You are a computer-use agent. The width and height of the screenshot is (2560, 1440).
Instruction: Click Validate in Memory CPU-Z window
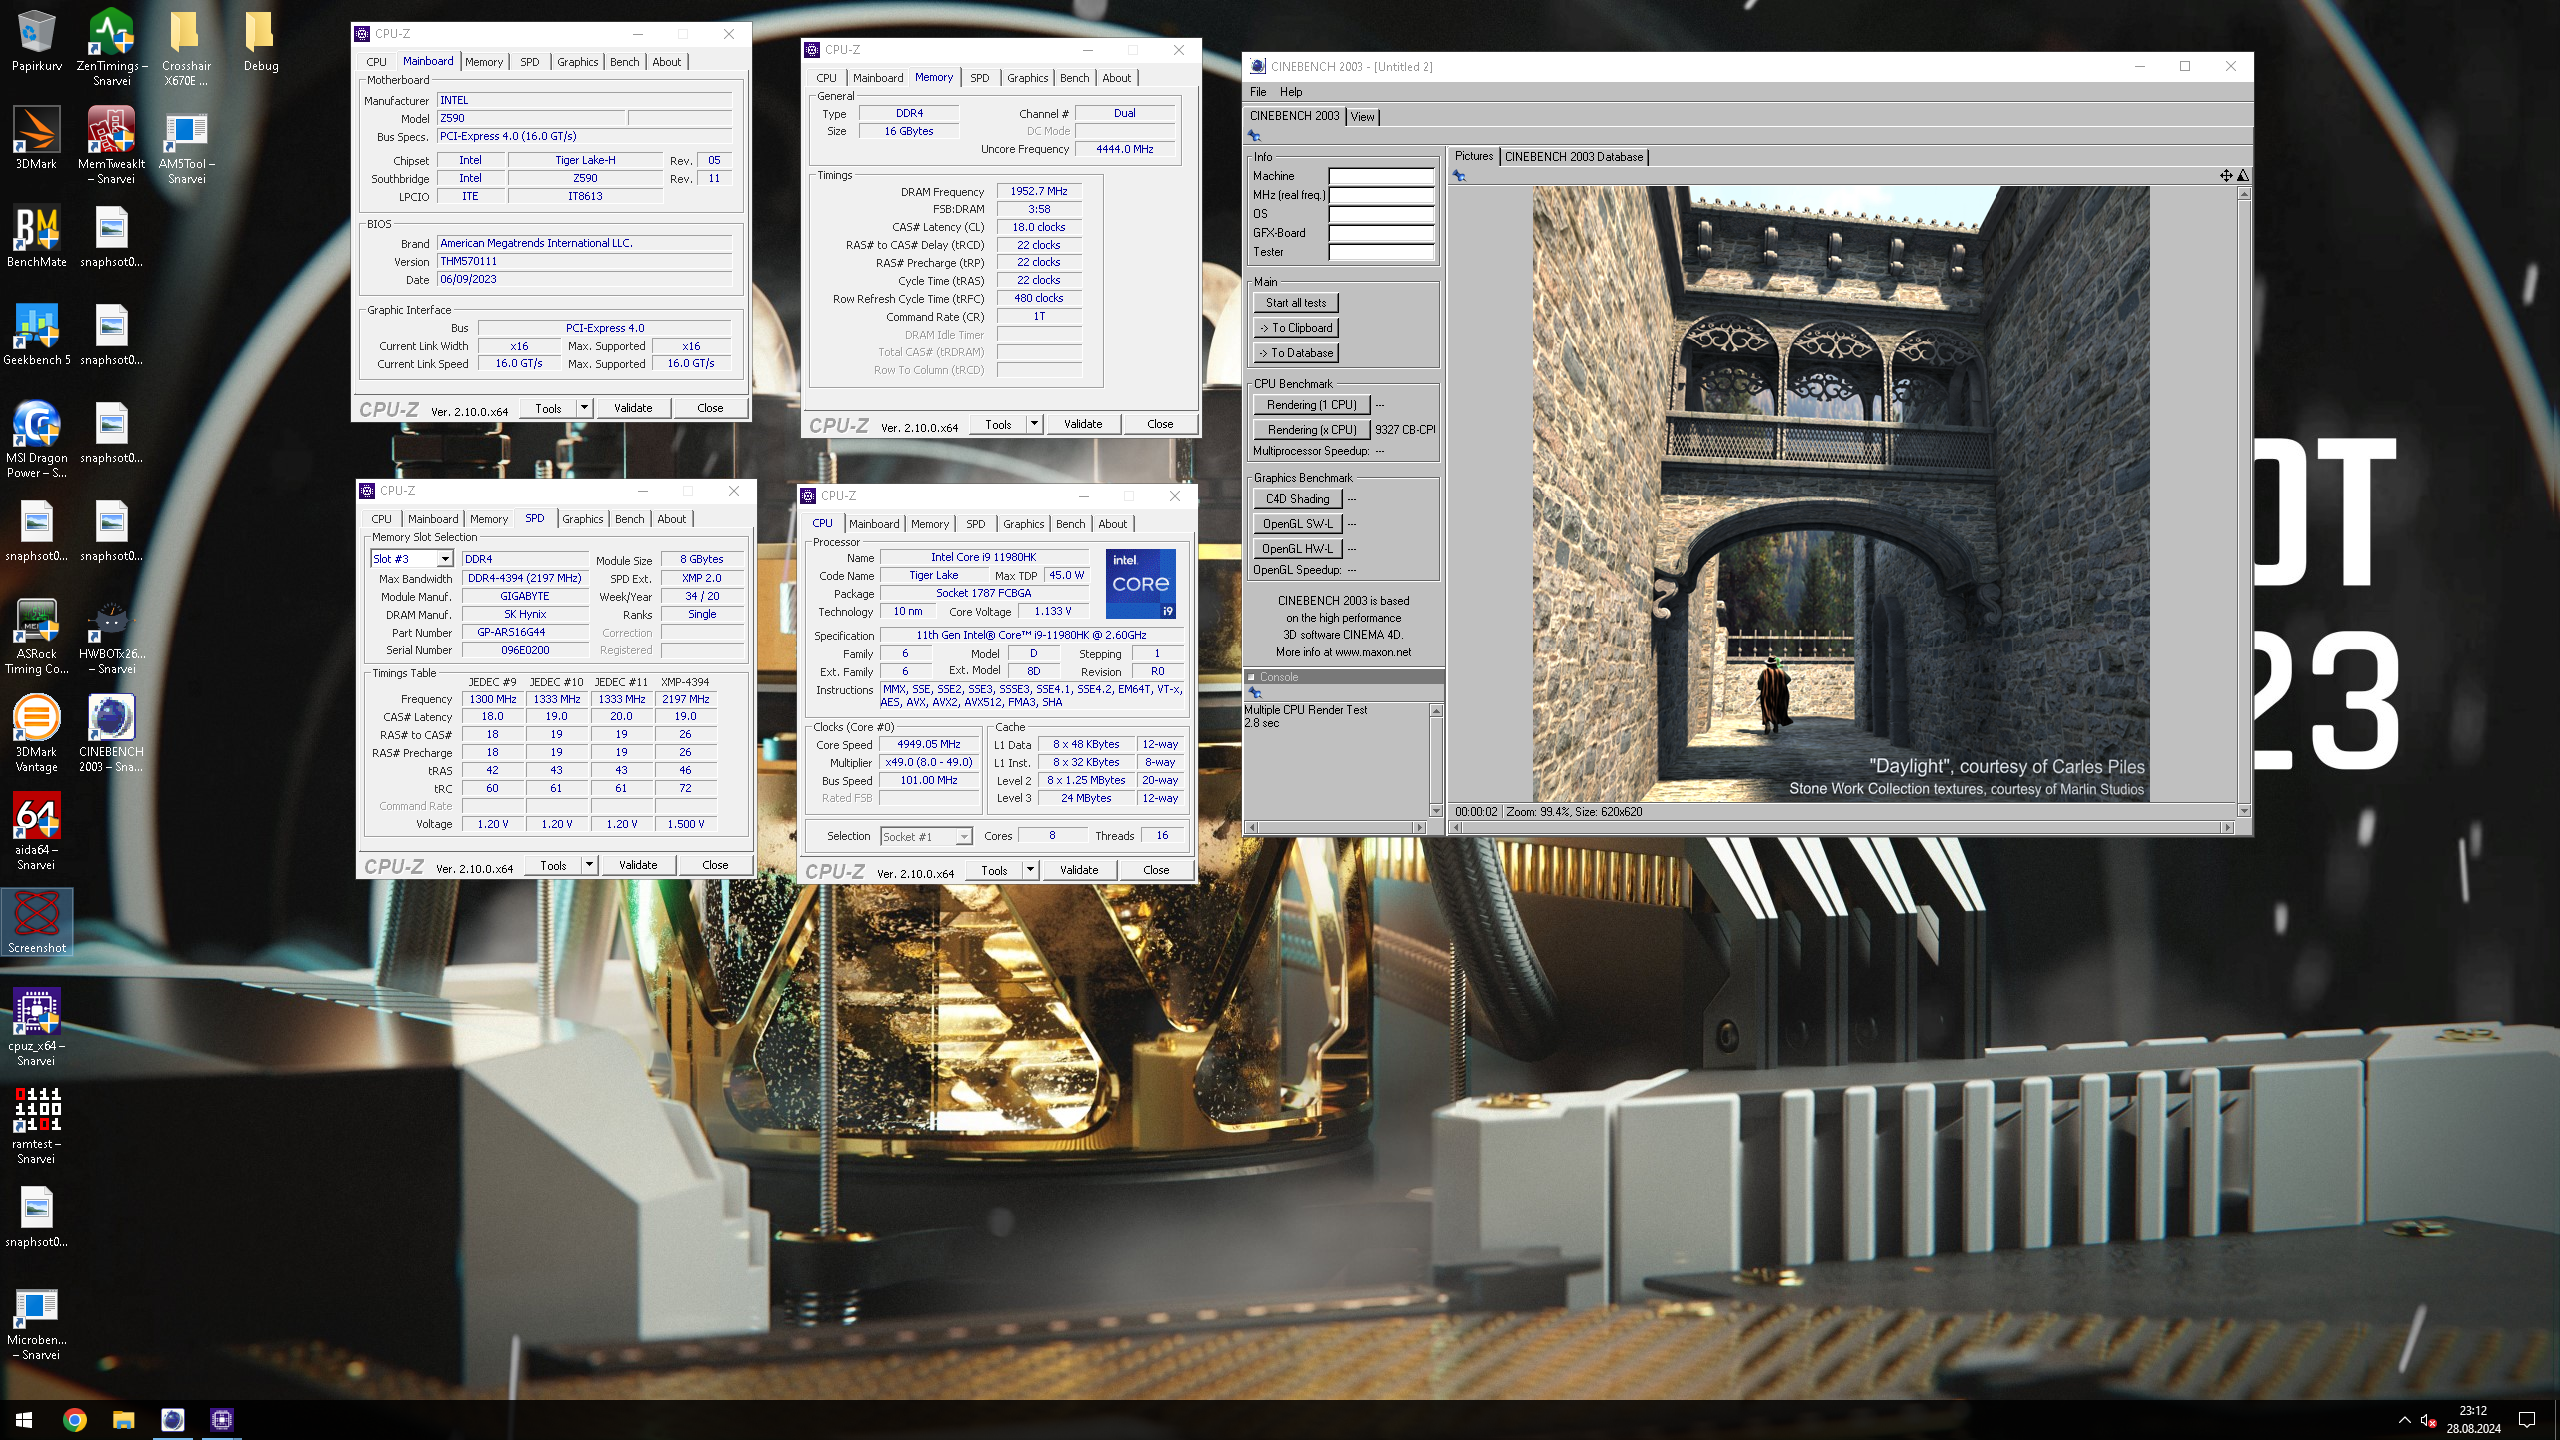pos(1083,424)
